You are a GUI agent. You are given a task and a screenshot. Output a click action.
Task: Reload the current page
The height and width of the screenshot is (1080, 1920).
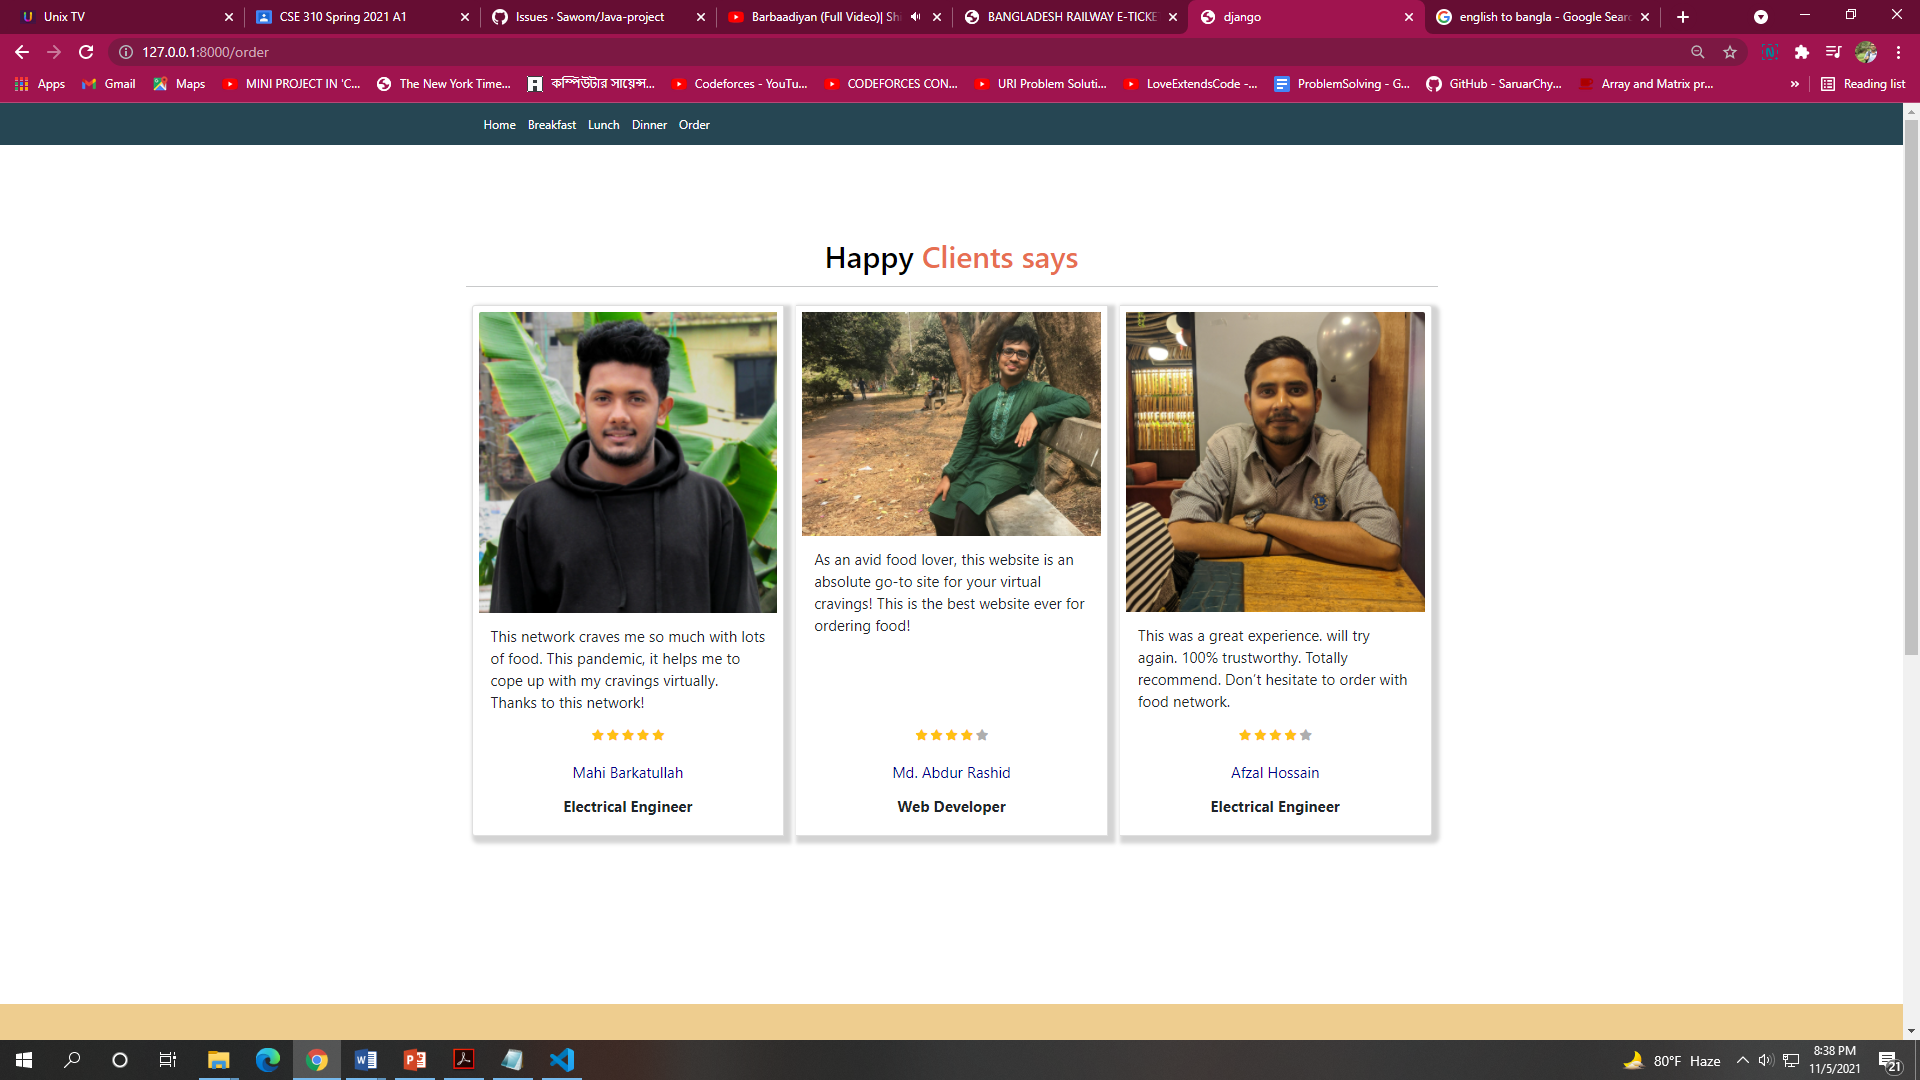click(x=86, y=52)
